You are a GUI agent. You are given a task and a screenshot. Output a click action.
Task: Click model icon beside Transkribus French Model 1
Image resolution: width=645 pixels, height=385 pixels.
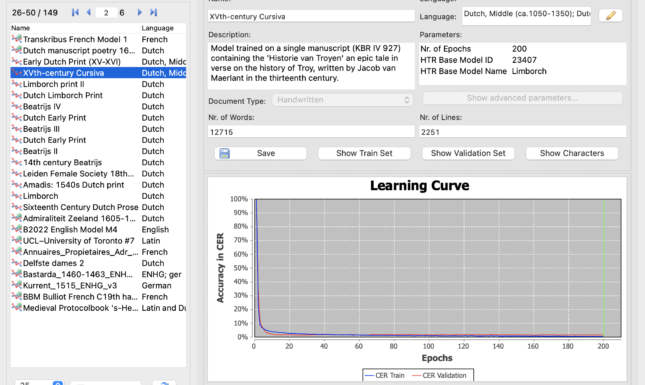(x=16, y=39)
